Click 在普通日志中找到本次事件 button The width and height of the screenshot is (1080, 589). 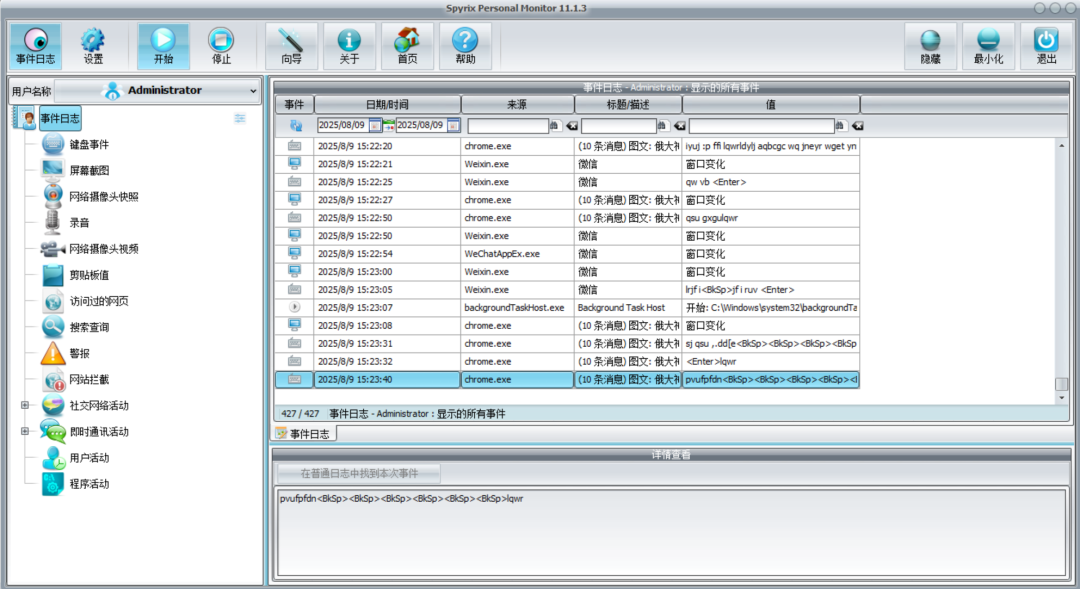pyautogui.click(x=358, y=473)
